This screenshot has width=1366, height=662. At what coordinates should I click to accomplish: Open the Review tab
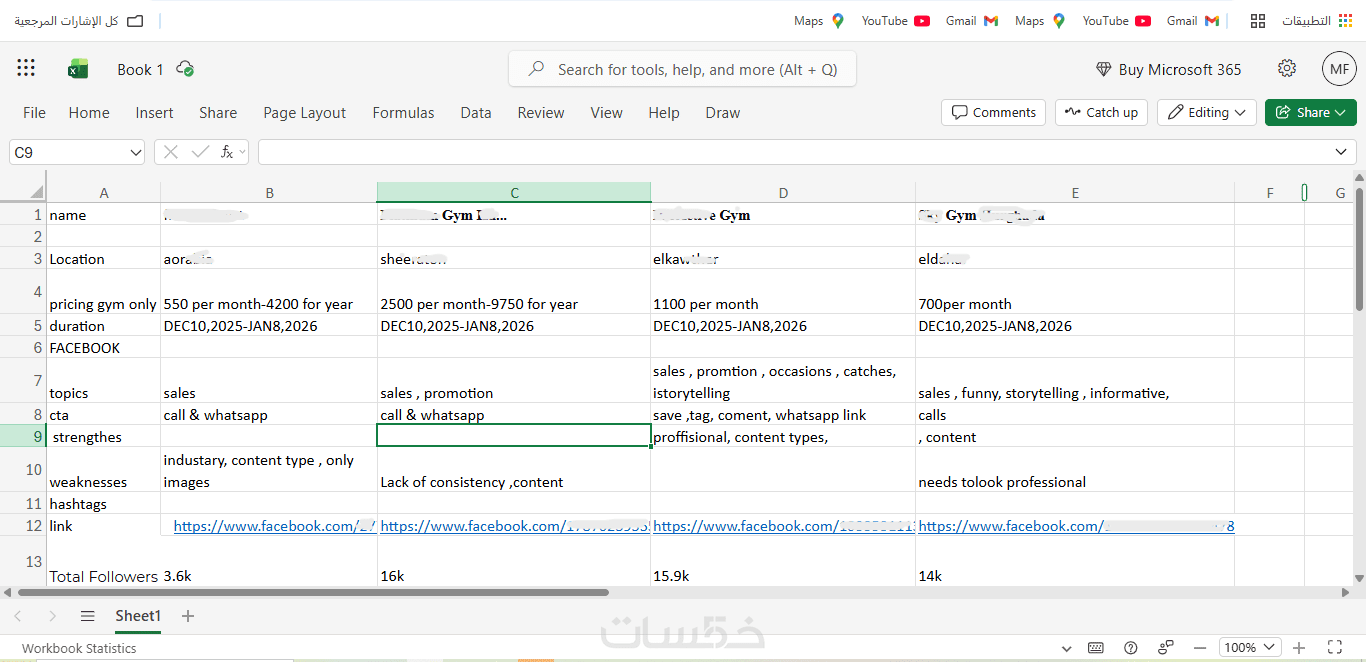tap(541, 113)
